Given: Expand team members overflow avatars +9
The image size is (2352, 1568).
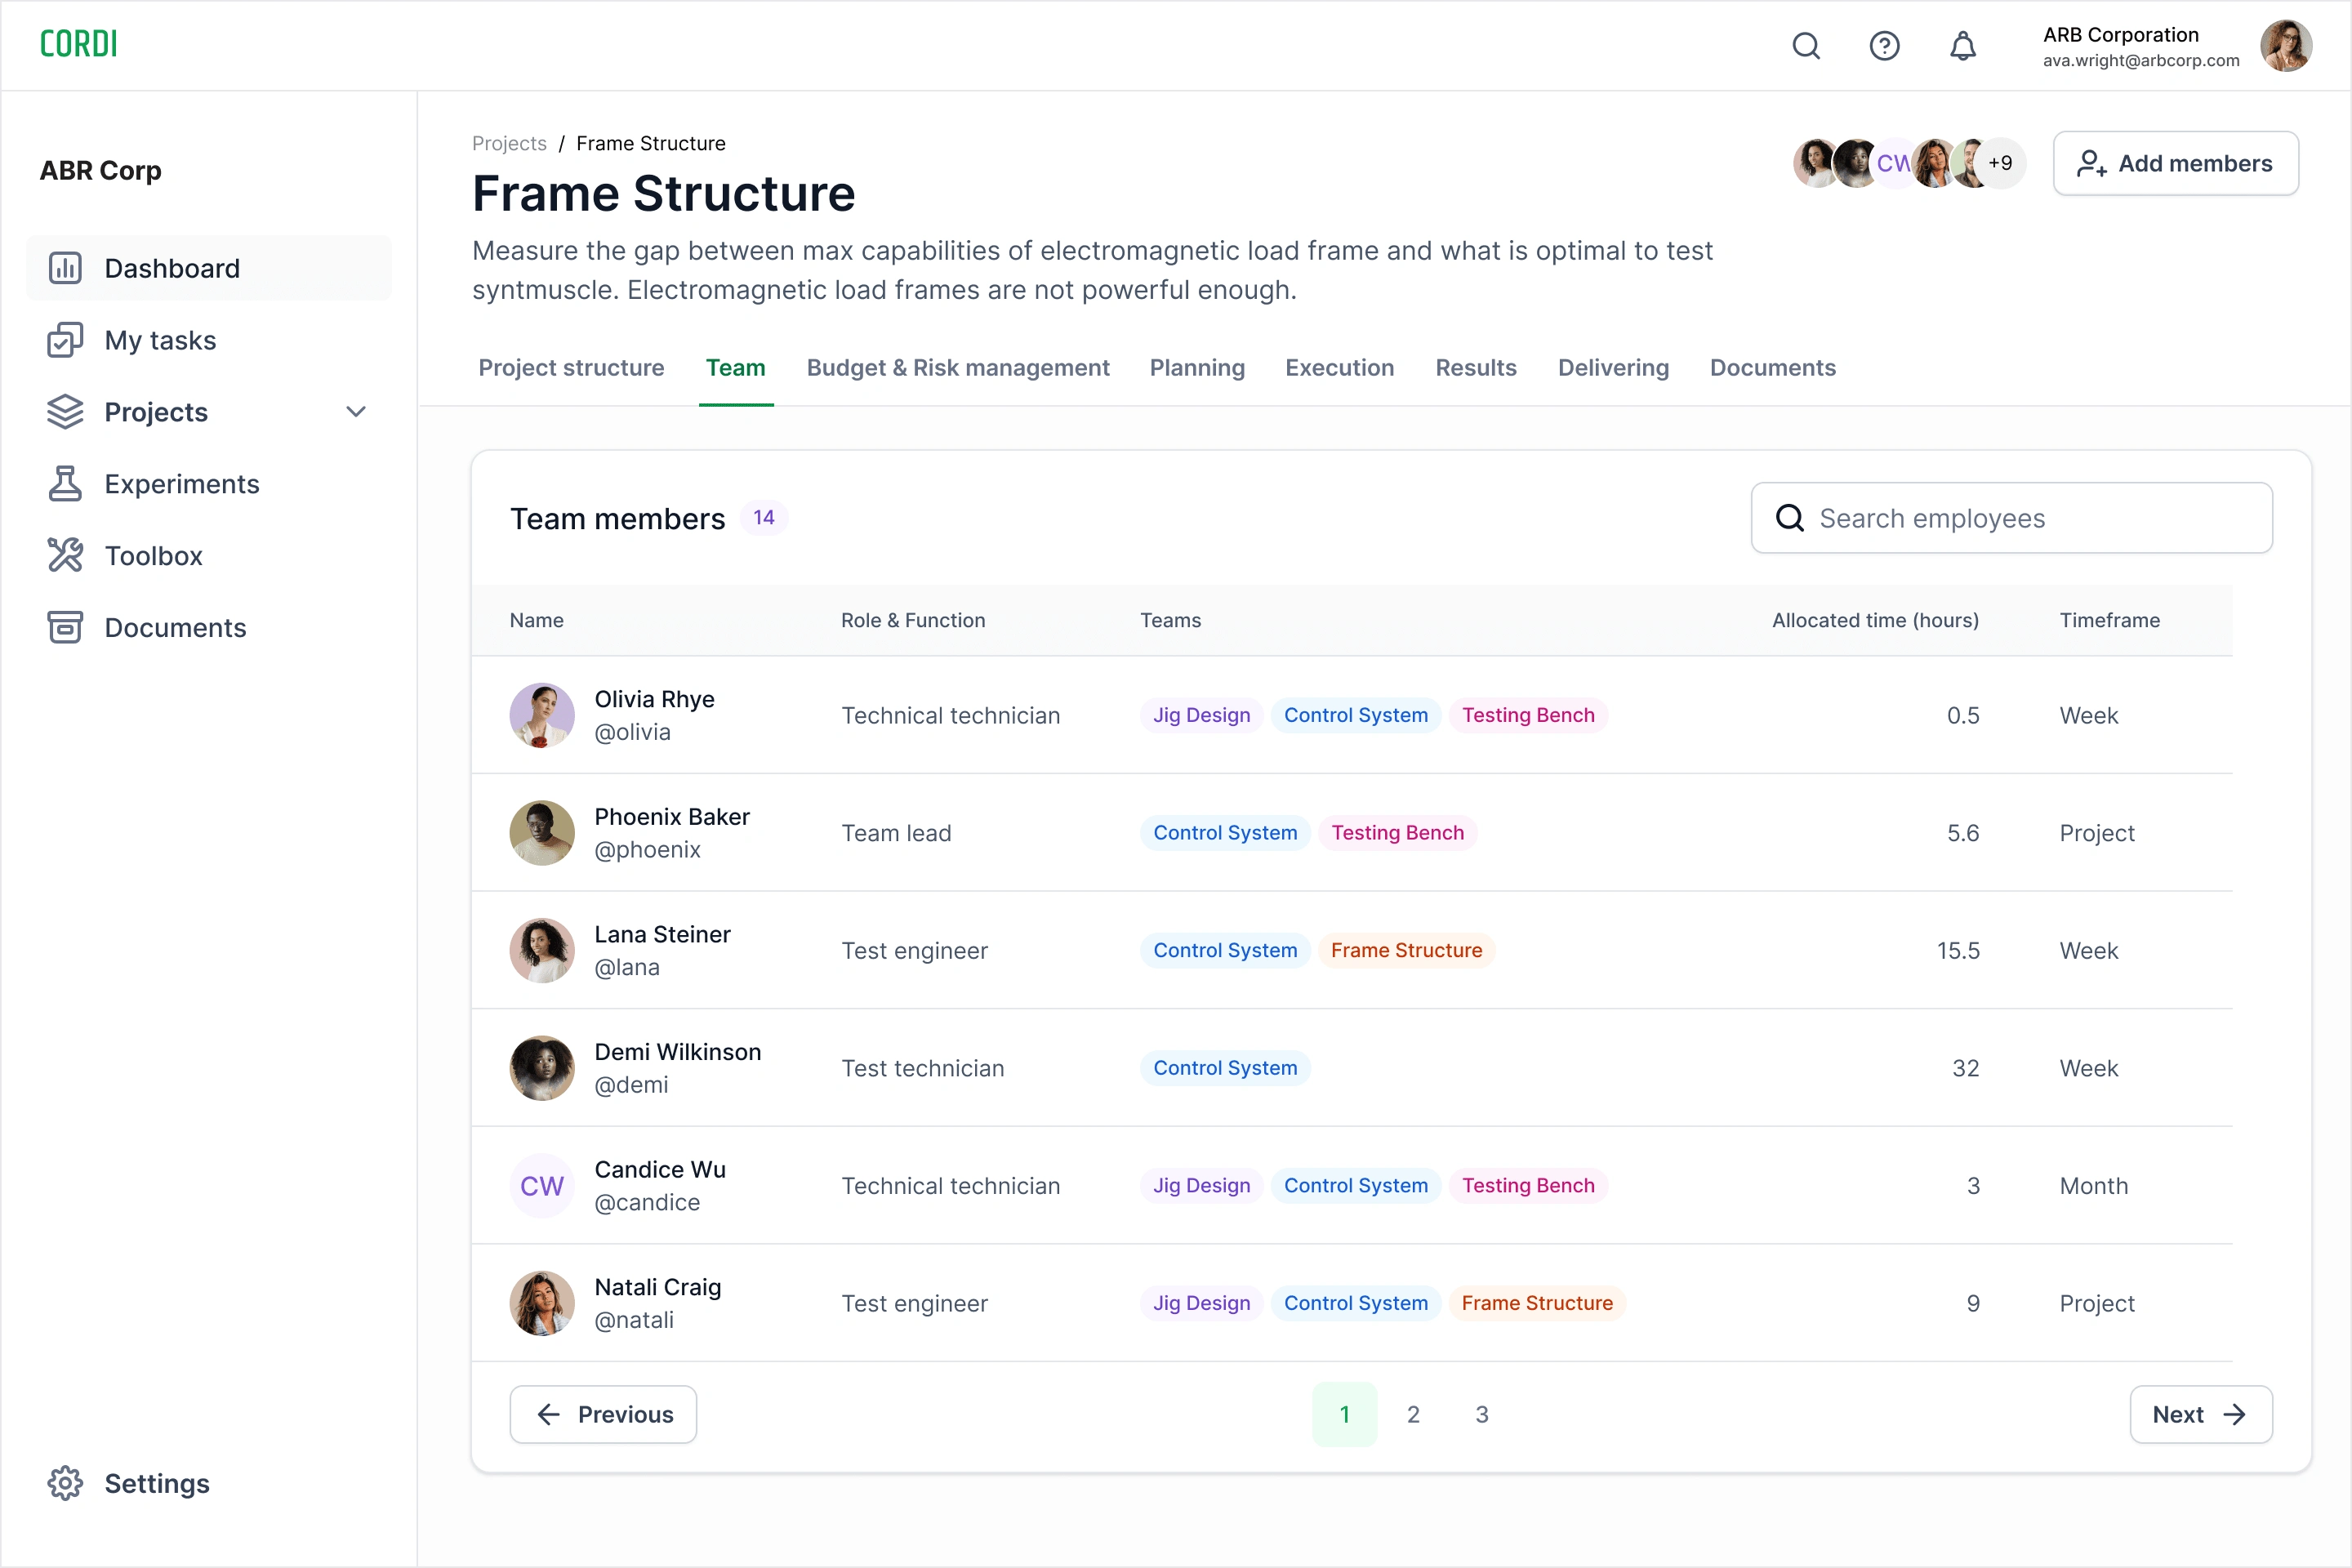Looking at the screenshot, I should [1998, 163].
